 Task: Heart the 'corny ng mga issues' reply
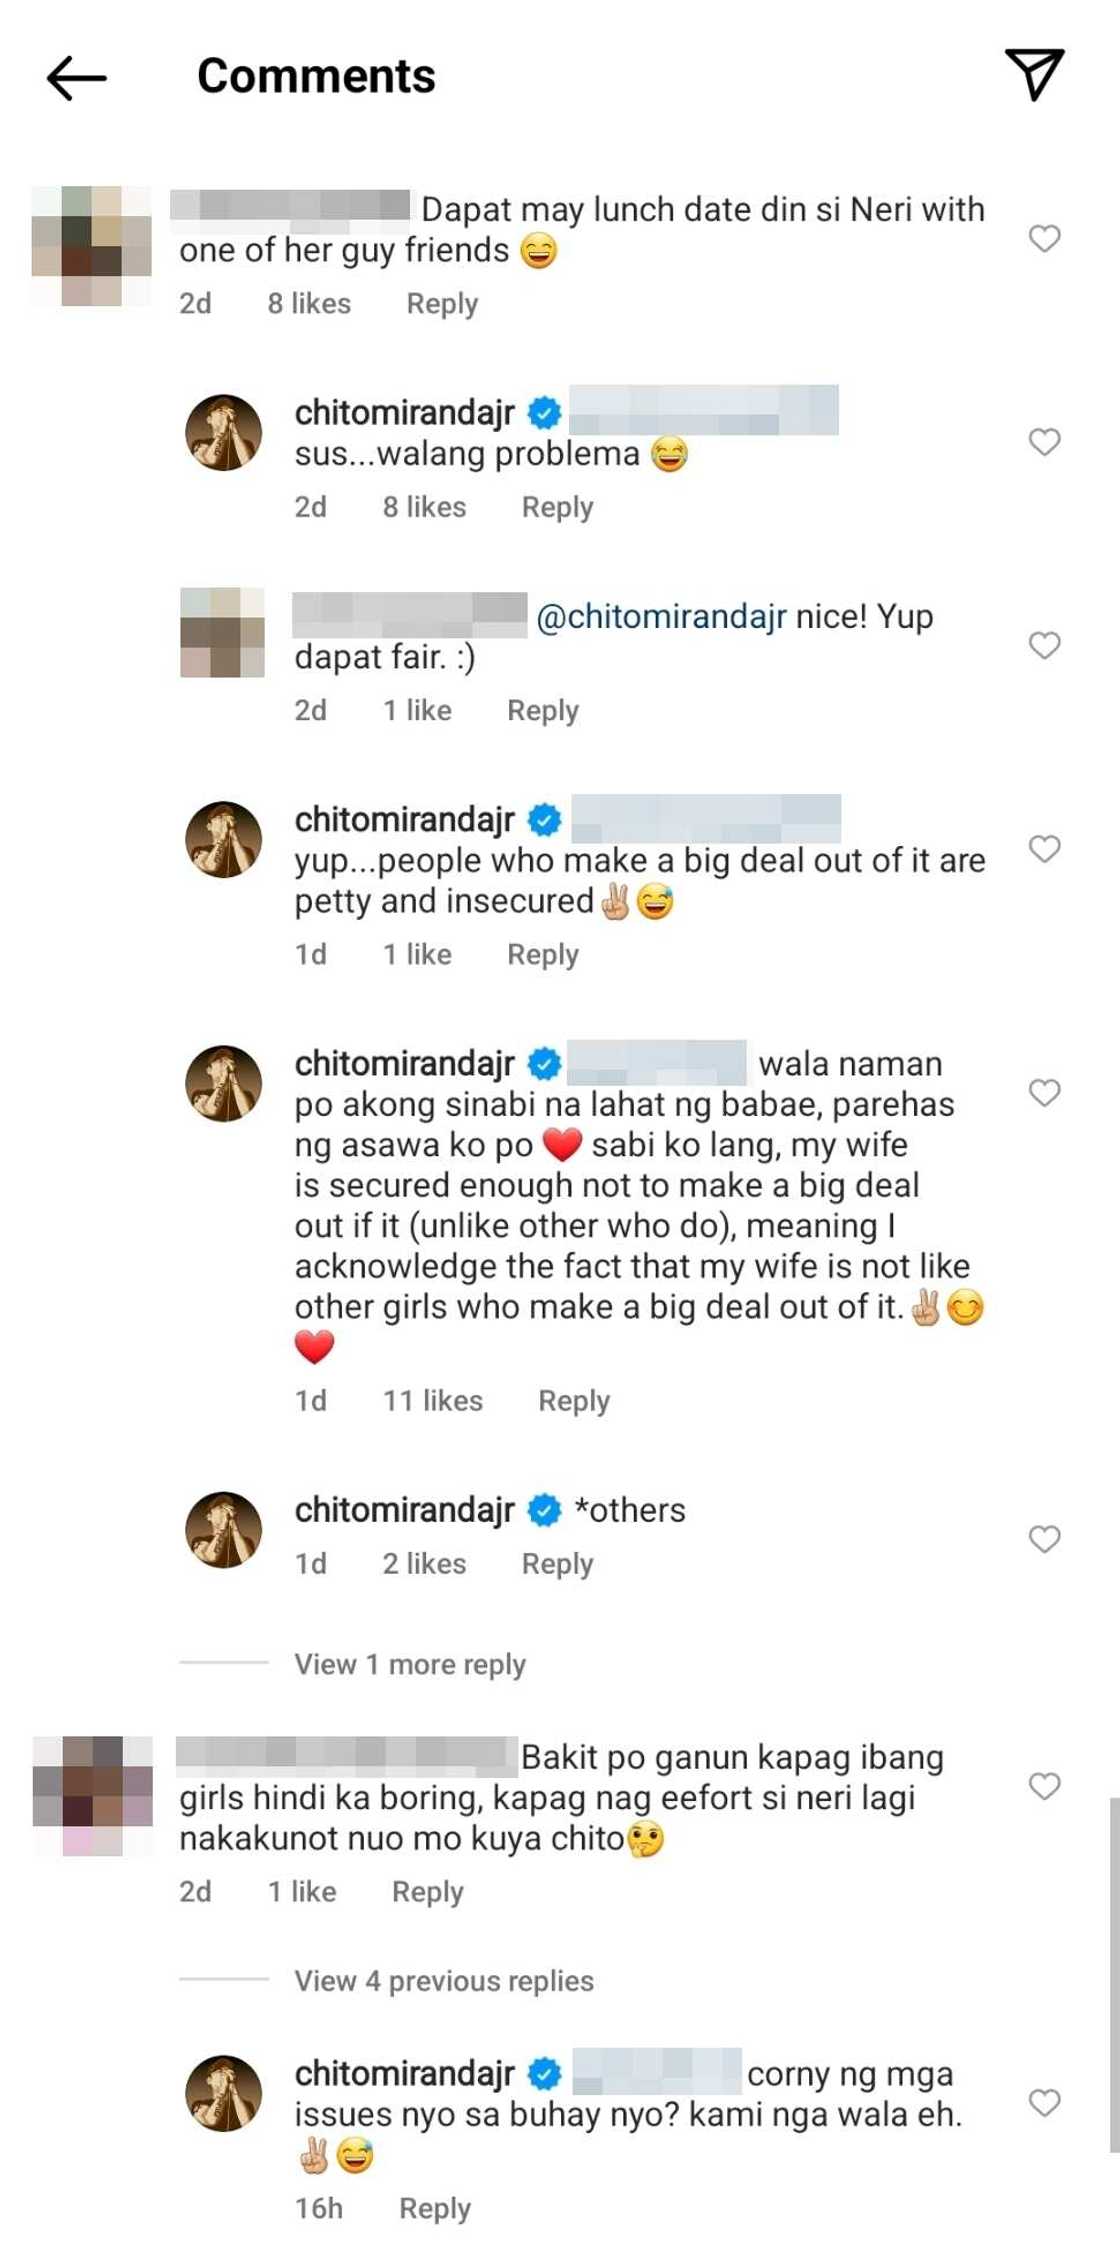click(x=1044, y=2102)
